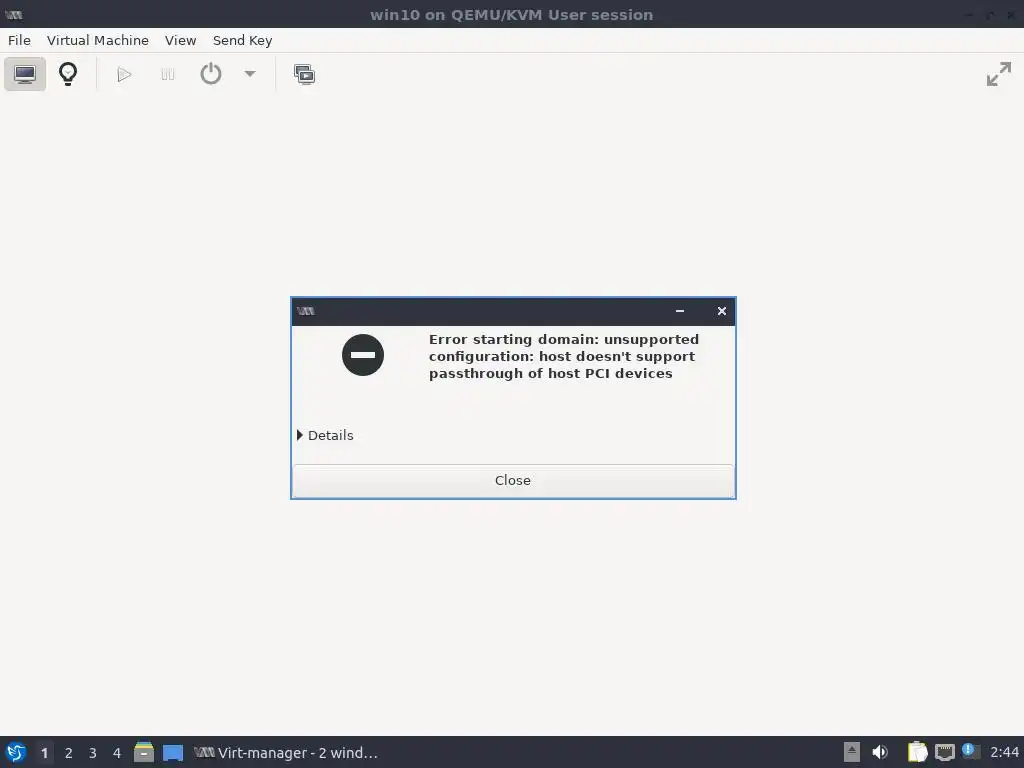Show virtual hardware details lightbulb icon
The width and height of the screenshot is (1024, 768).
pos(68,74)
